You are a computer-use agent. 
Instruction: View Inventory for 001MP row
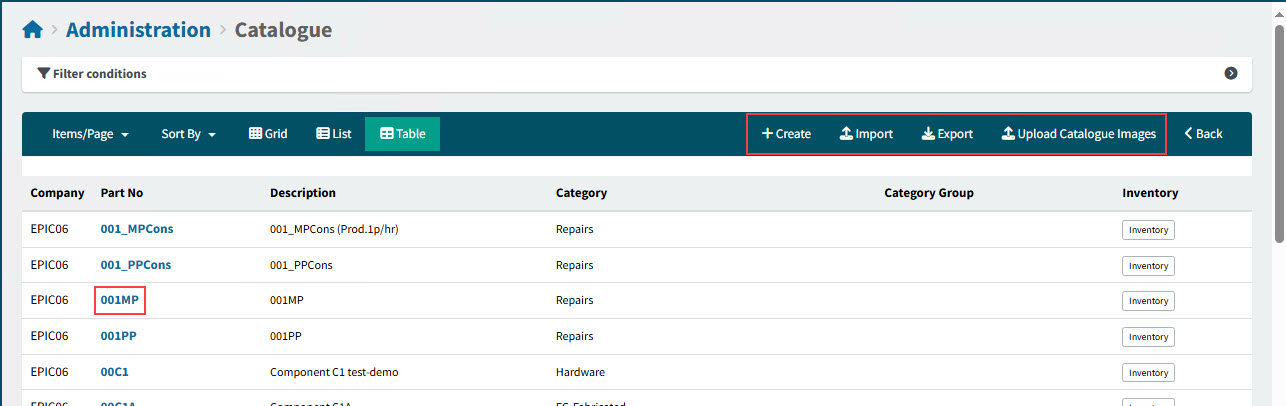pyautogui.click(x=1148, y=301)
